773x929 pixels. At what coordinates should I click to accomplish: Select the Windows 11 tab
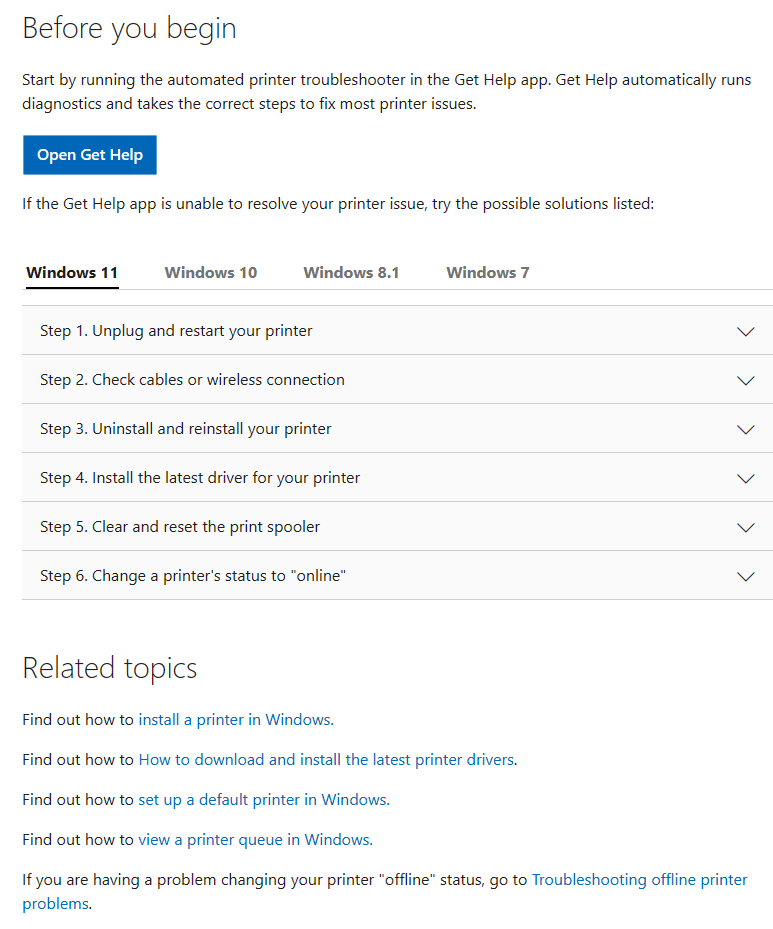tap(71, 272)
